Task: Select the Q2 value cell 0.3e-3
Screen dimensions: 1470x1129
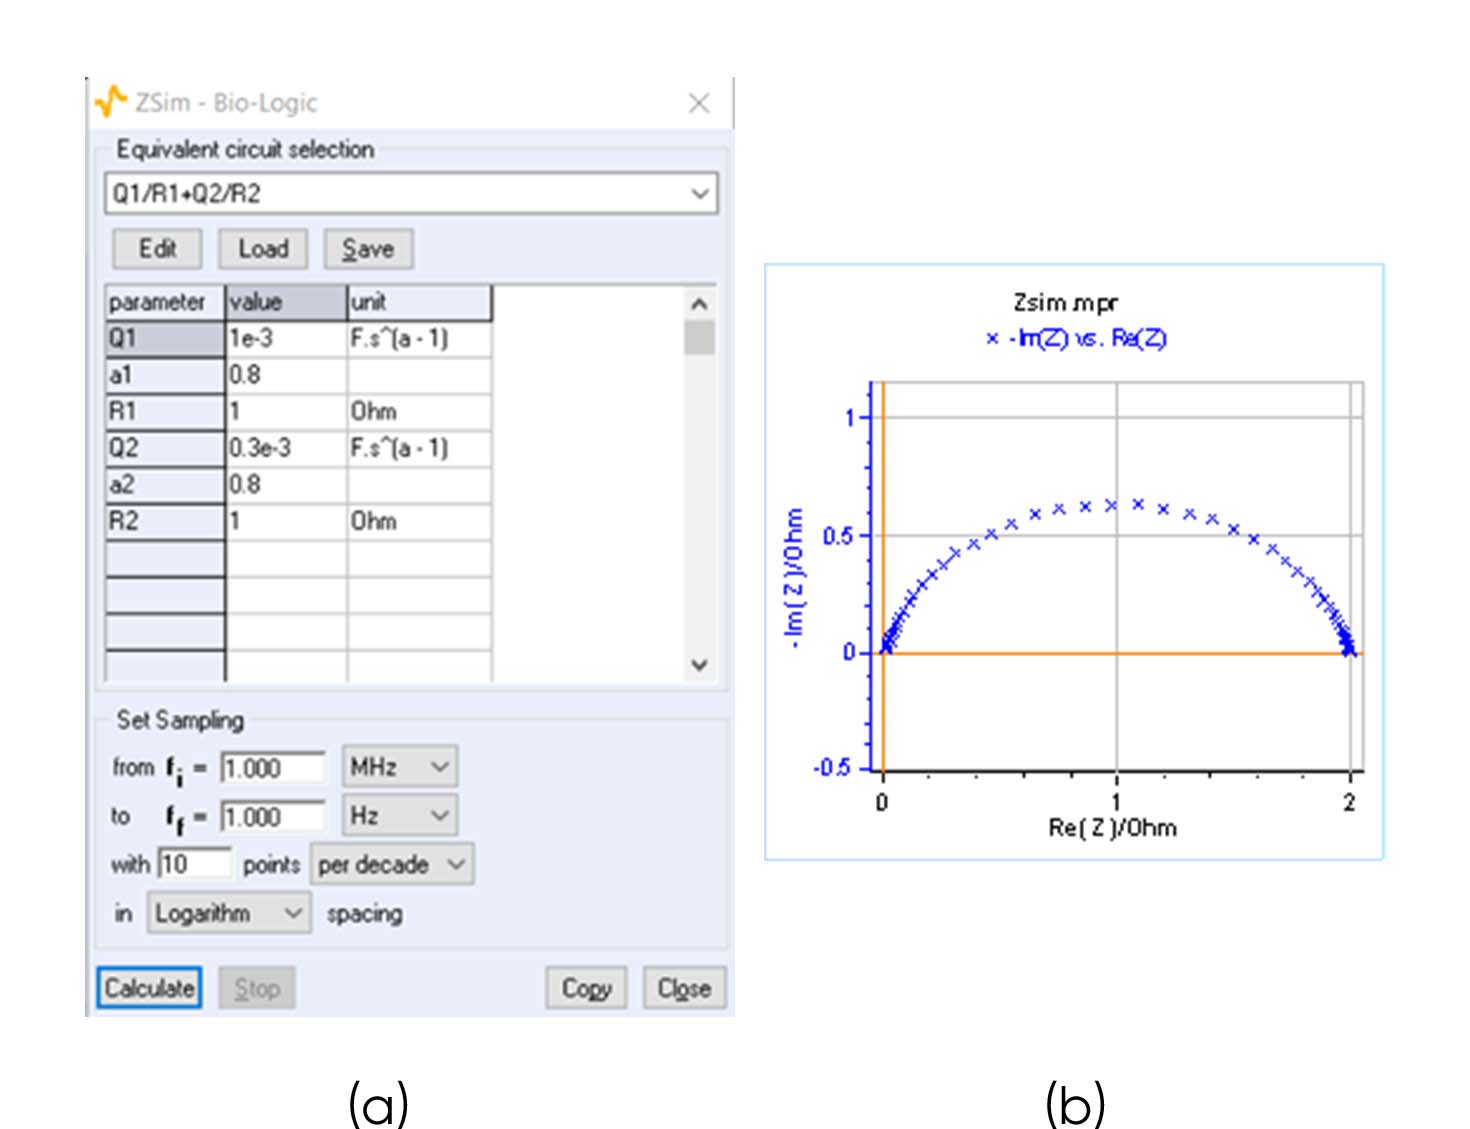Action: (285, 448)
